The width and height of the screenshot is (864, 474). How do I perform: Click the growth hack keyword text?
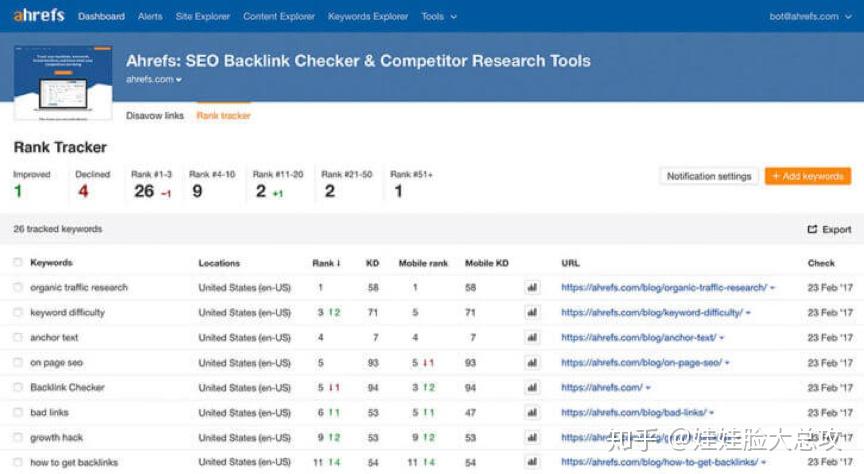coord(56,438)
